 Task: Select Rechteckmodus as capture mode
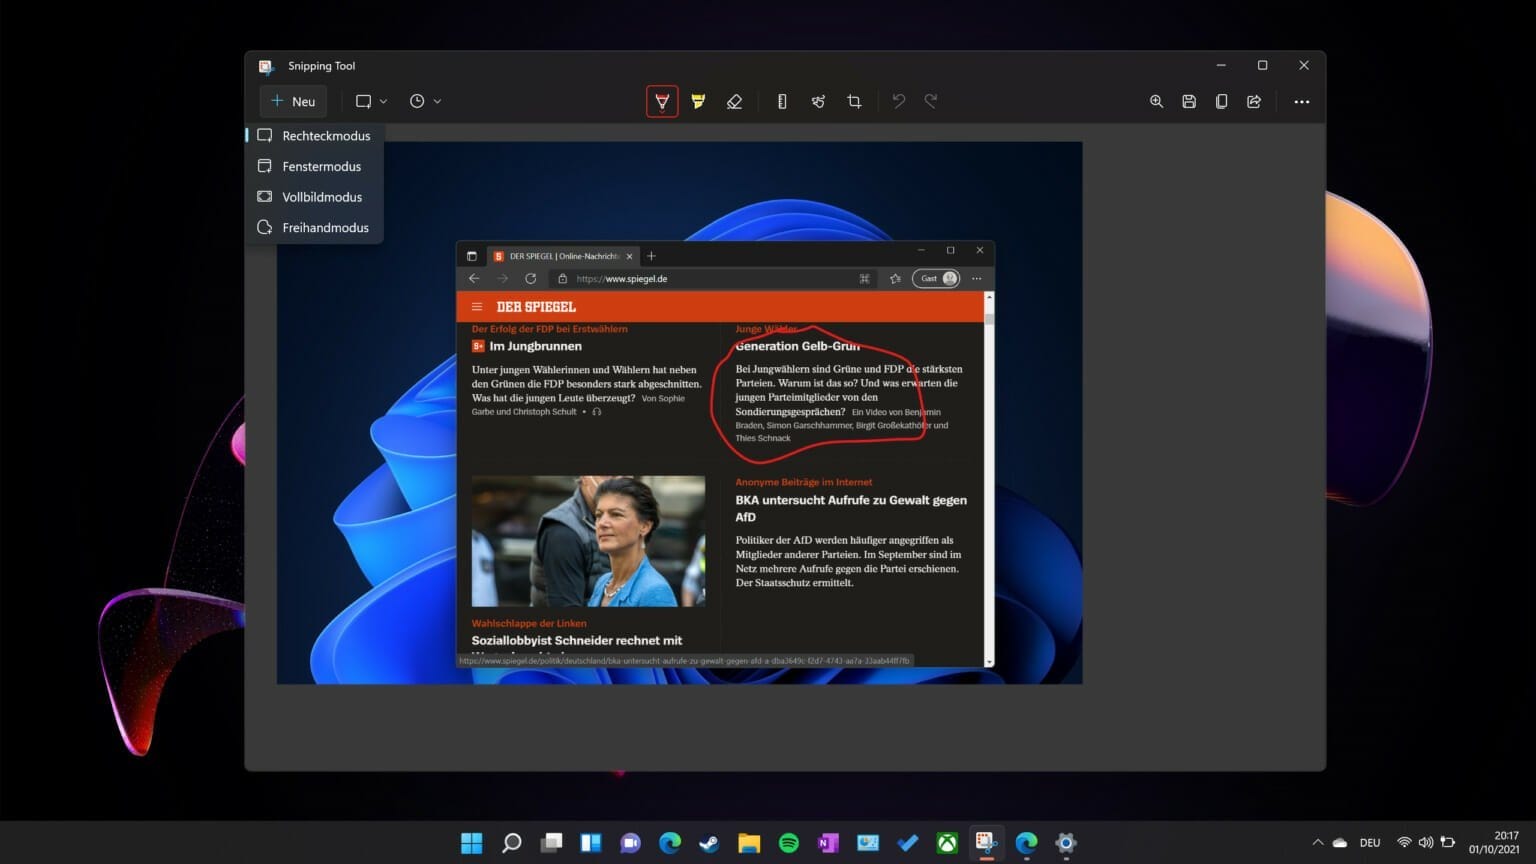(x=326, y=135)
